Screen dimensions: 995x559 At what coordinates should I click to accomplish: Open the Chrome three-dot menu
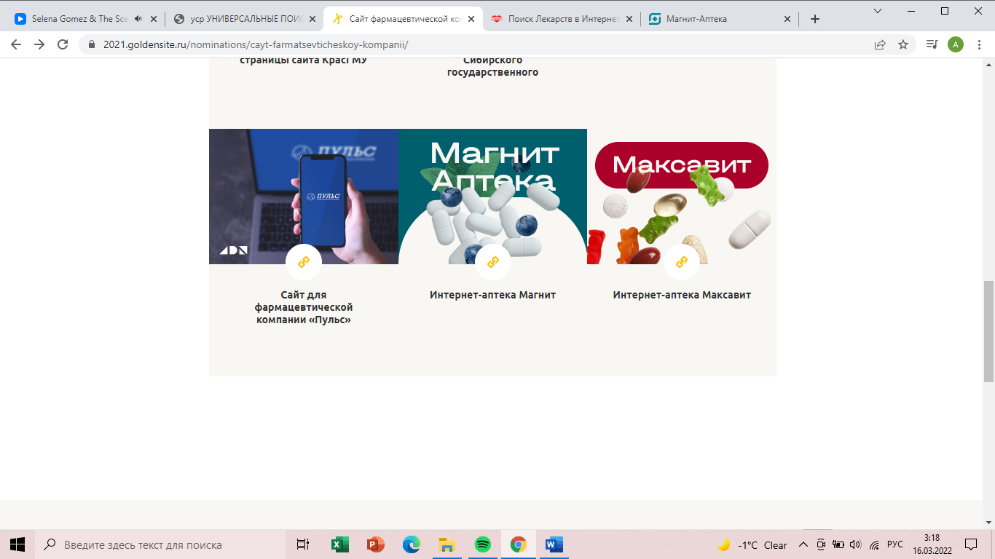coord(979,44)
